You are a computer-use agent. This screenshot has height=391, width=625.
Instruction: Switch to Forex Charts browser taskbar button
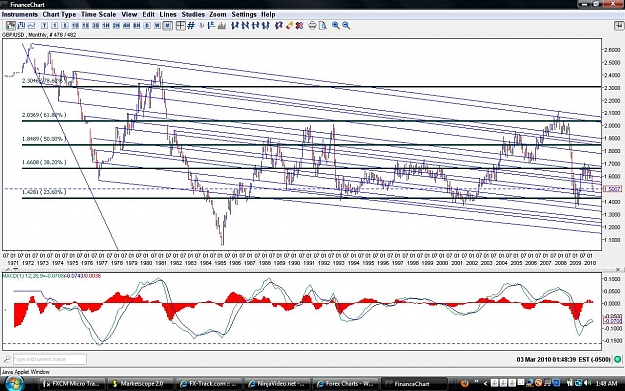click(x=346, y=384)
